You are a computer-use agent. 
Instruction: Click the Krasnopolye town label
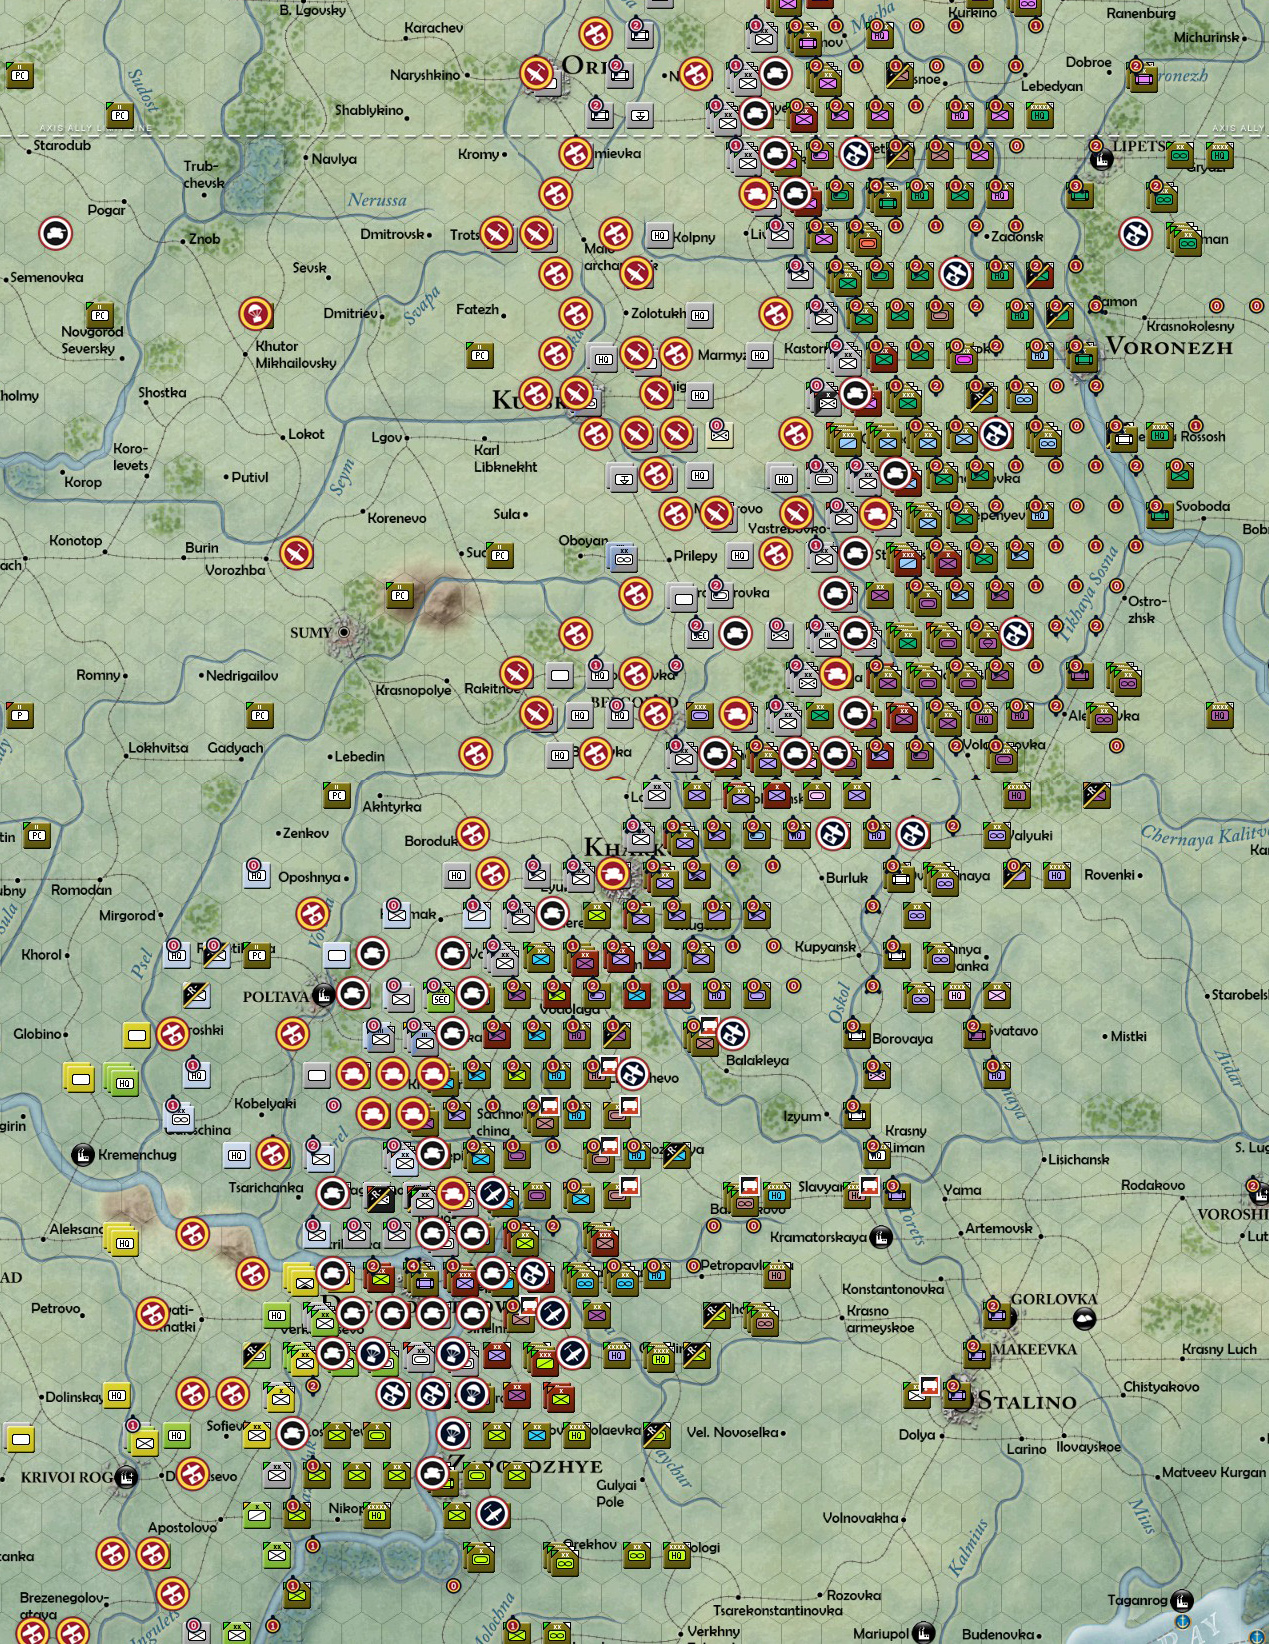coord(414,690)
